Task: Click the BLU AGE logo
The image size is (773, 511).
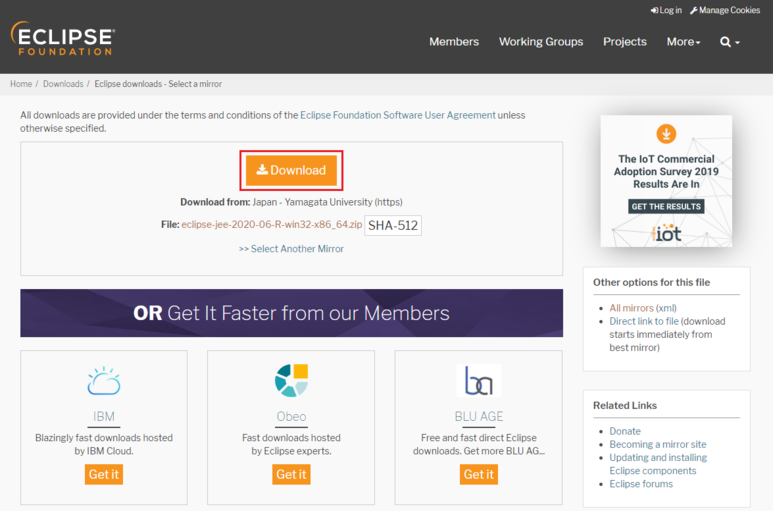Action: tap(479, 380)
